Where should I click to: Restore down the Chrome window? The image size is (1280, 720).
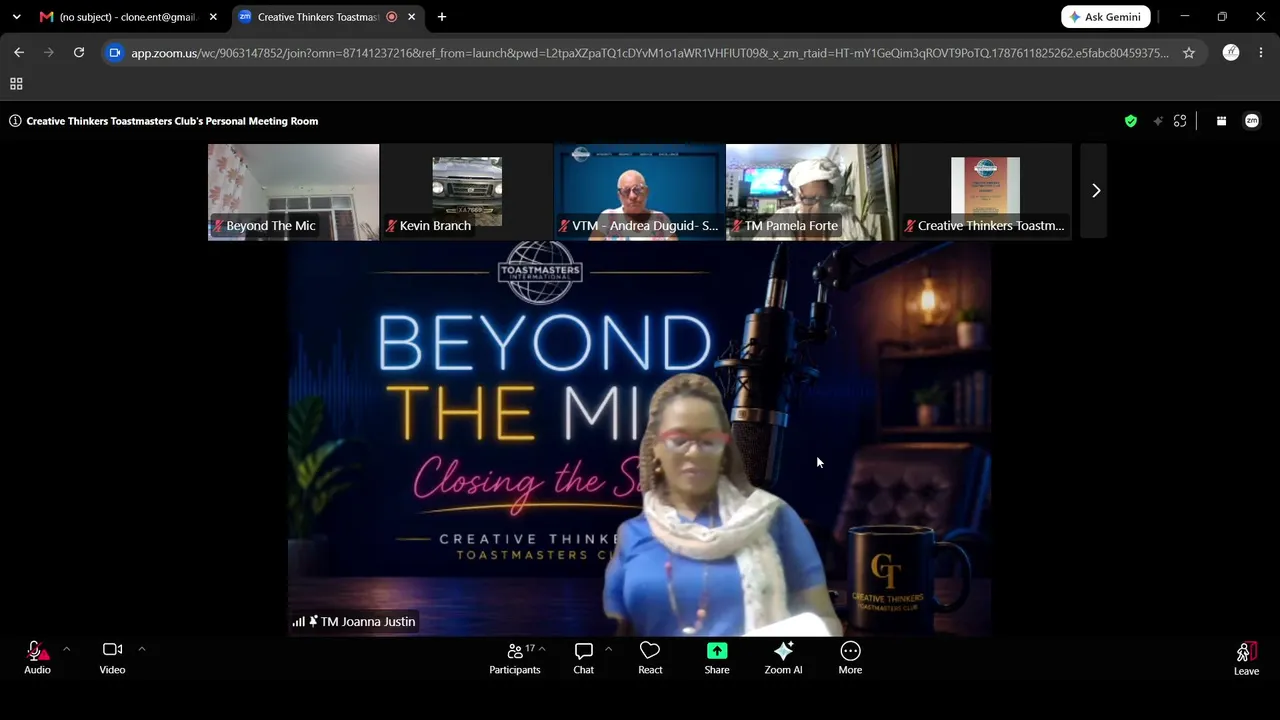coord(1222,17)
